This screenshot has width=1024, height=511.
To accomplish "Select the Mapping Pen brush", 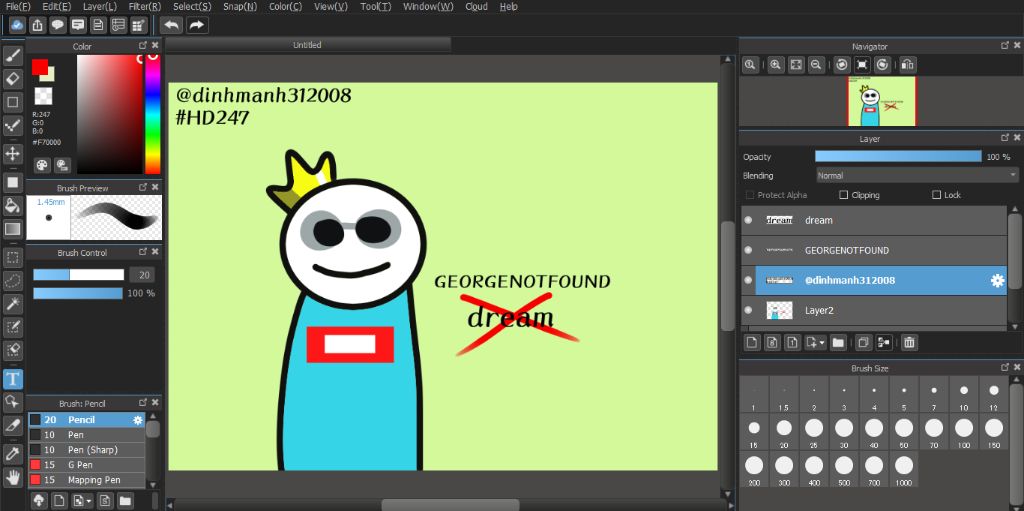I will 86,480.
